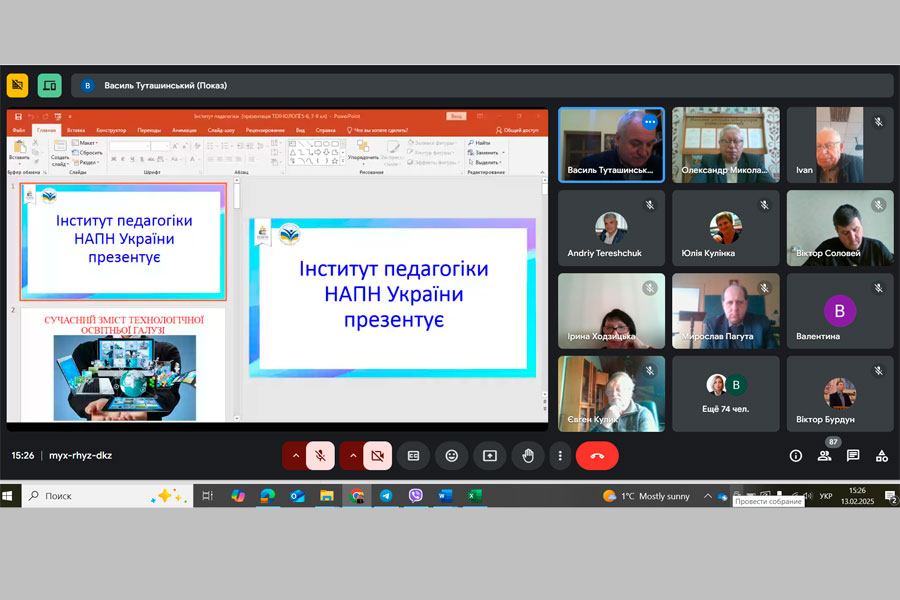This screenshot has width=900, height=600.
Task: Click the present screen button
Action: (490, 456)
